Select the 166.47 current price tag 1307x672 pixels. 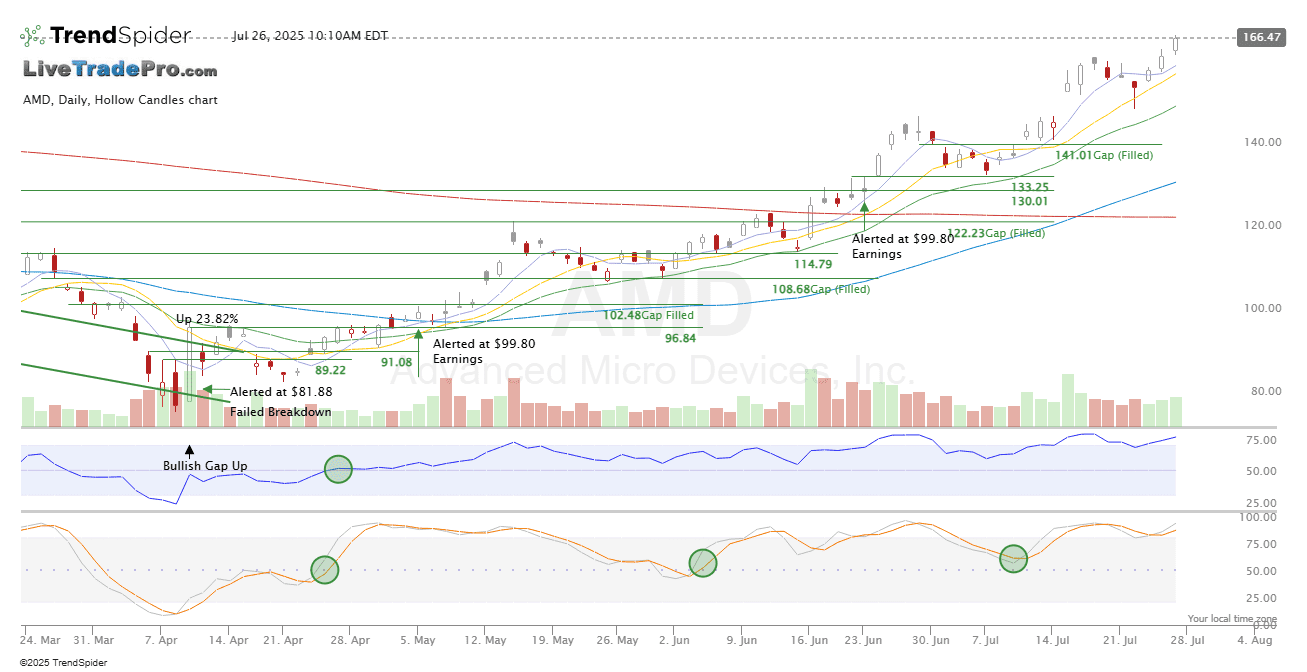pos(1260,37)
